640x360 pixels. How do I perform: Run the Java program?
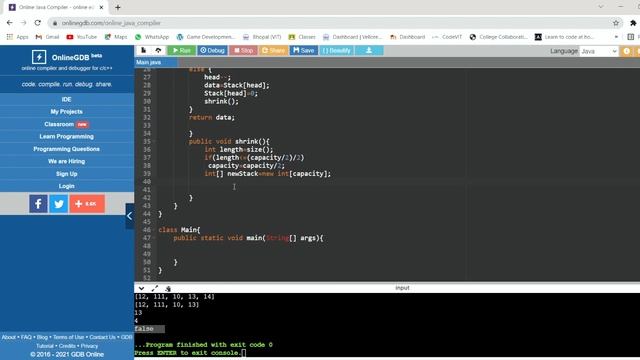(x=182, y=50)
